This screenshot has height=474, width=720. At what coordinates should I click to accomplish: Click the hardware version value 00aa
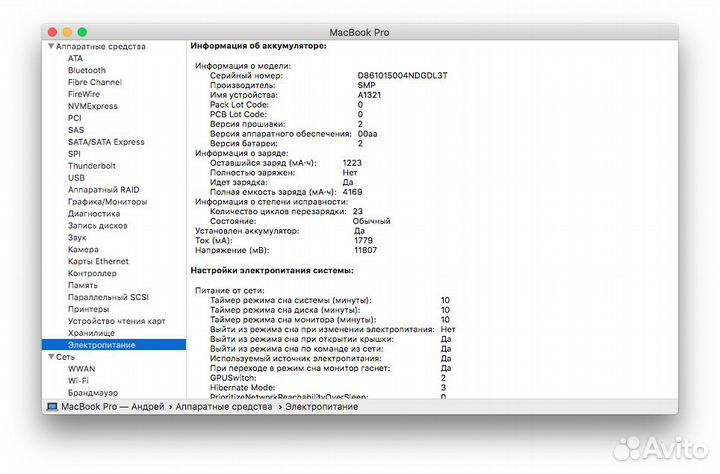(x=367, y=134)
